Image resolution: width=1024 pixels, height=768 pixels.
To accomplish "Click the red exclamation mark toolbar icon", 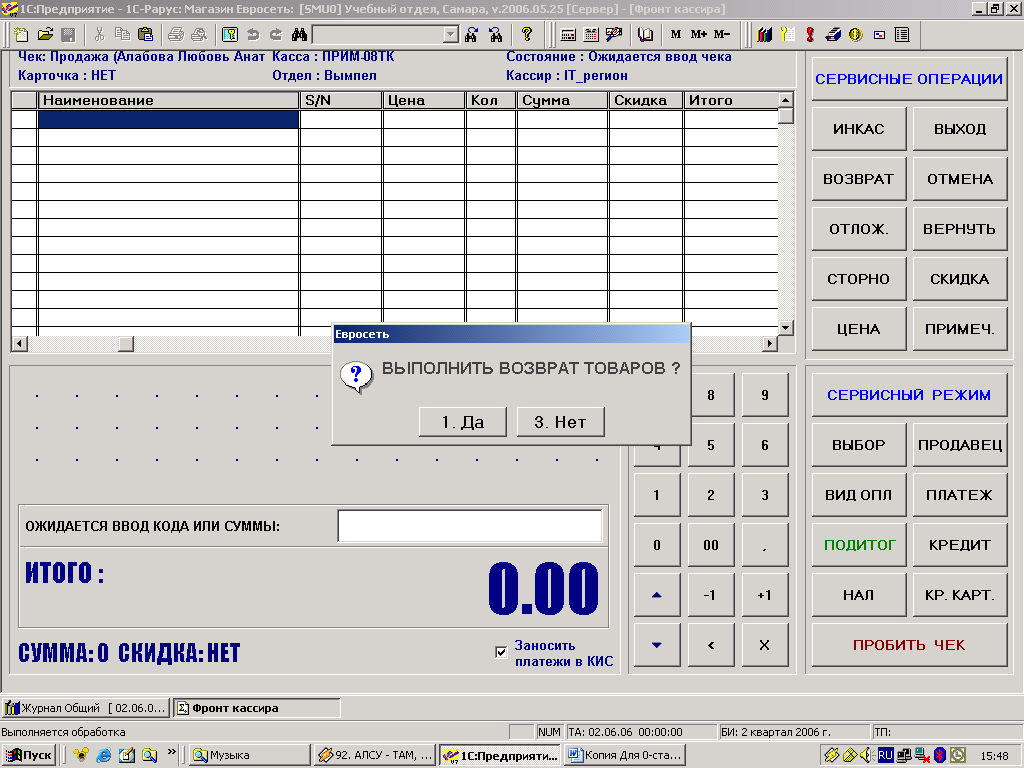I will pos(810,35).
